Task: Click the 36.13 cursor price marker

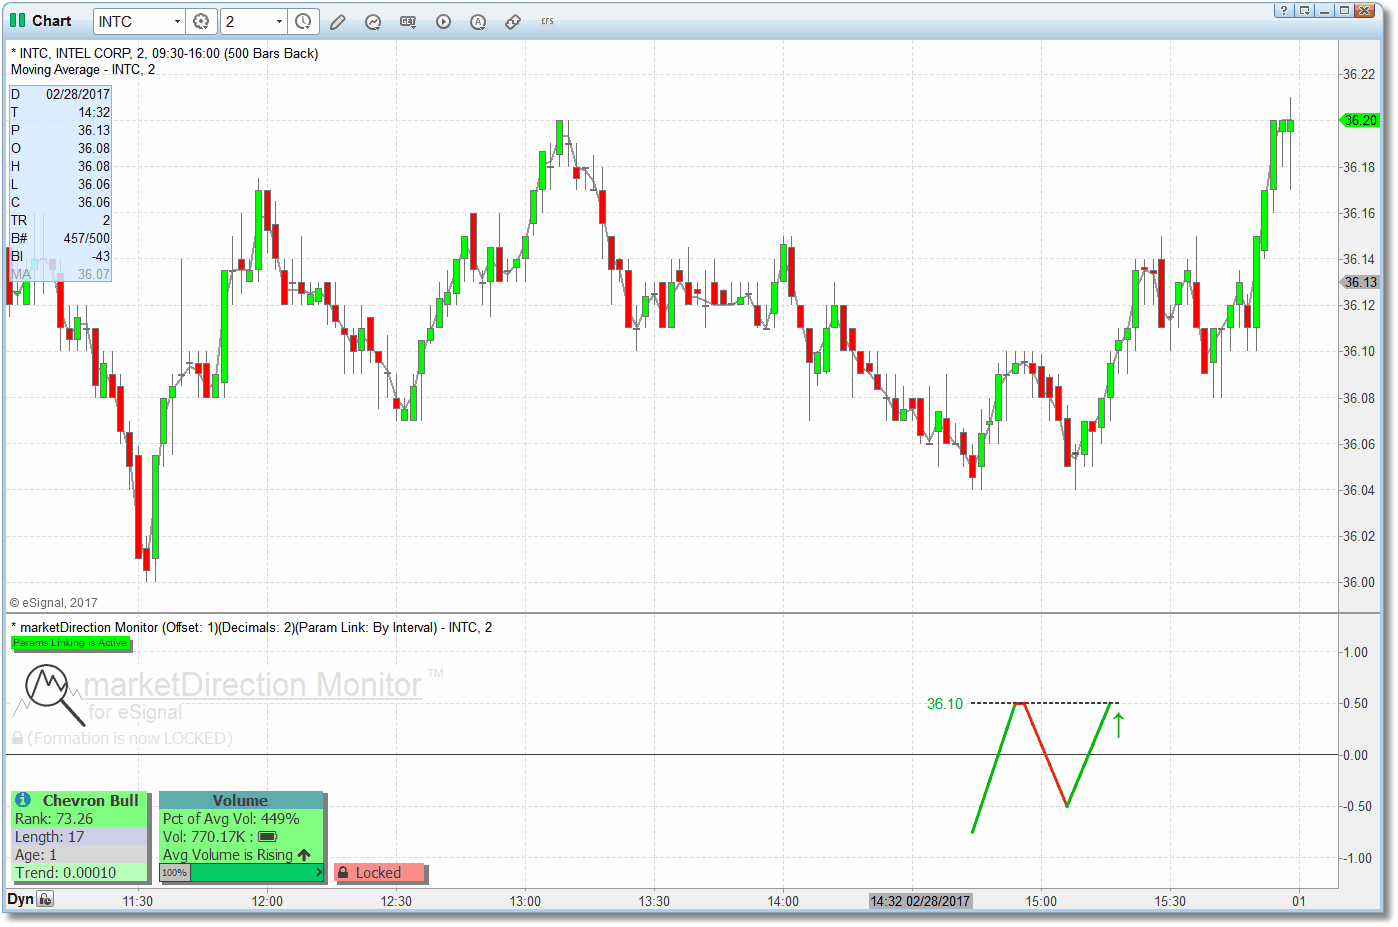Action: click(1359, 282)
